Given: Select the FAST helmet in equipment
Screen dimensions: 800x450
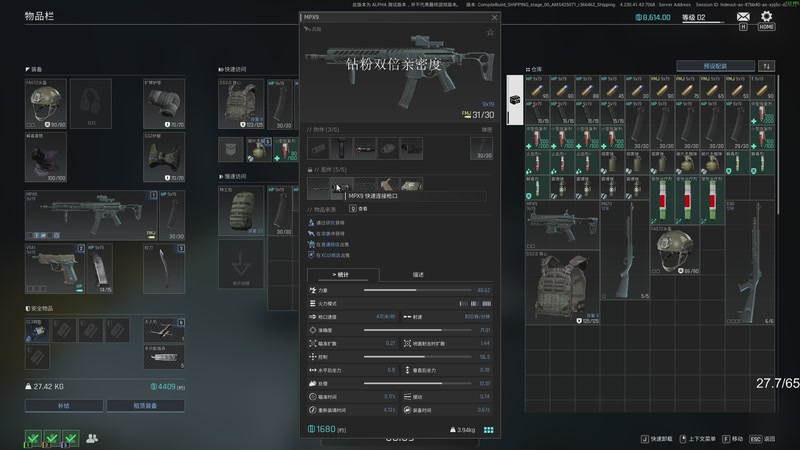Looking at the screenshot, I should [x=46, y=104].
